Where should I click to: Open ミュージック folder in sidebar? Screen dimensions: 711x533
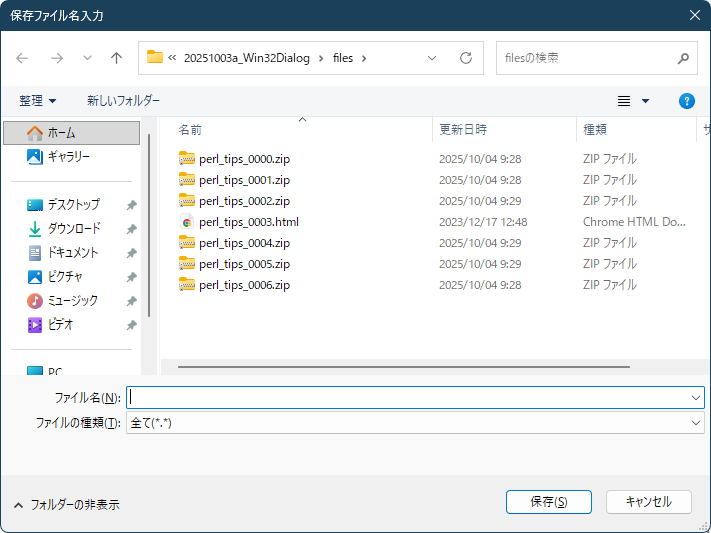[72, 301]
